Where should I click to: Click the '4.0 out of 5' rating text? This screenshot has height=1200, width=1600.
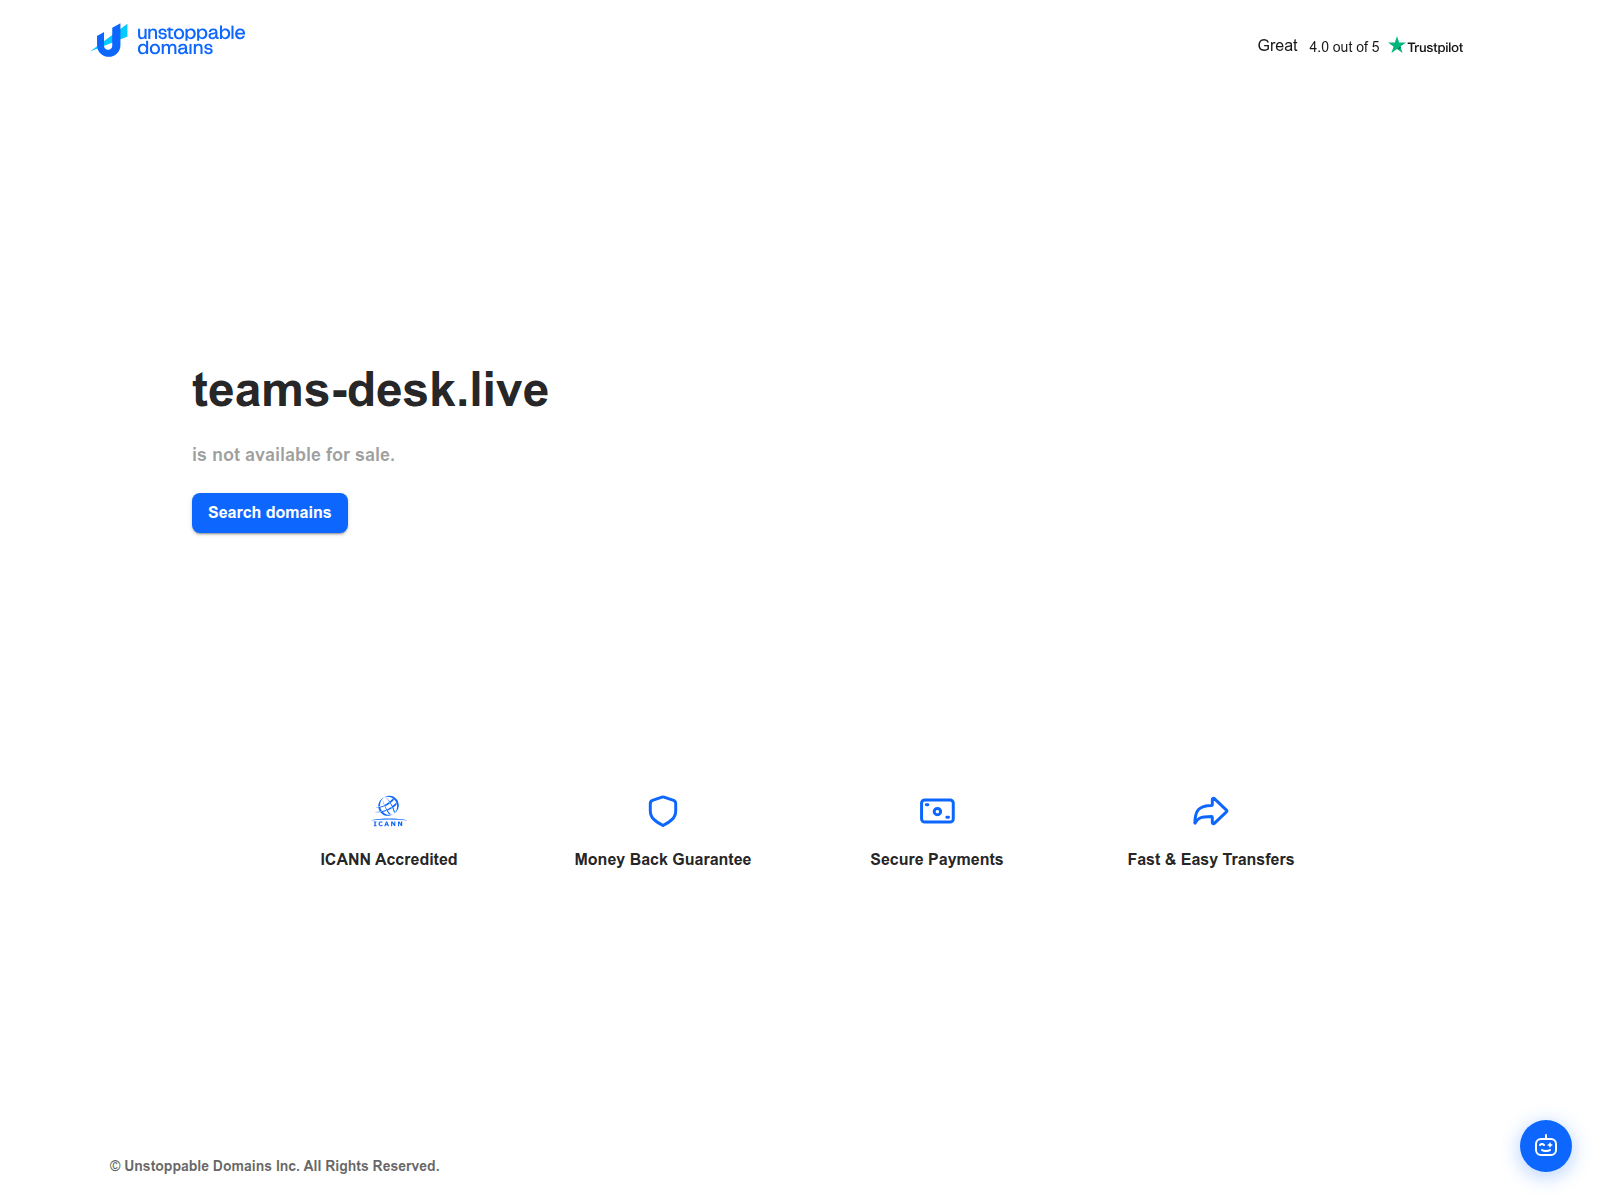1344,47
